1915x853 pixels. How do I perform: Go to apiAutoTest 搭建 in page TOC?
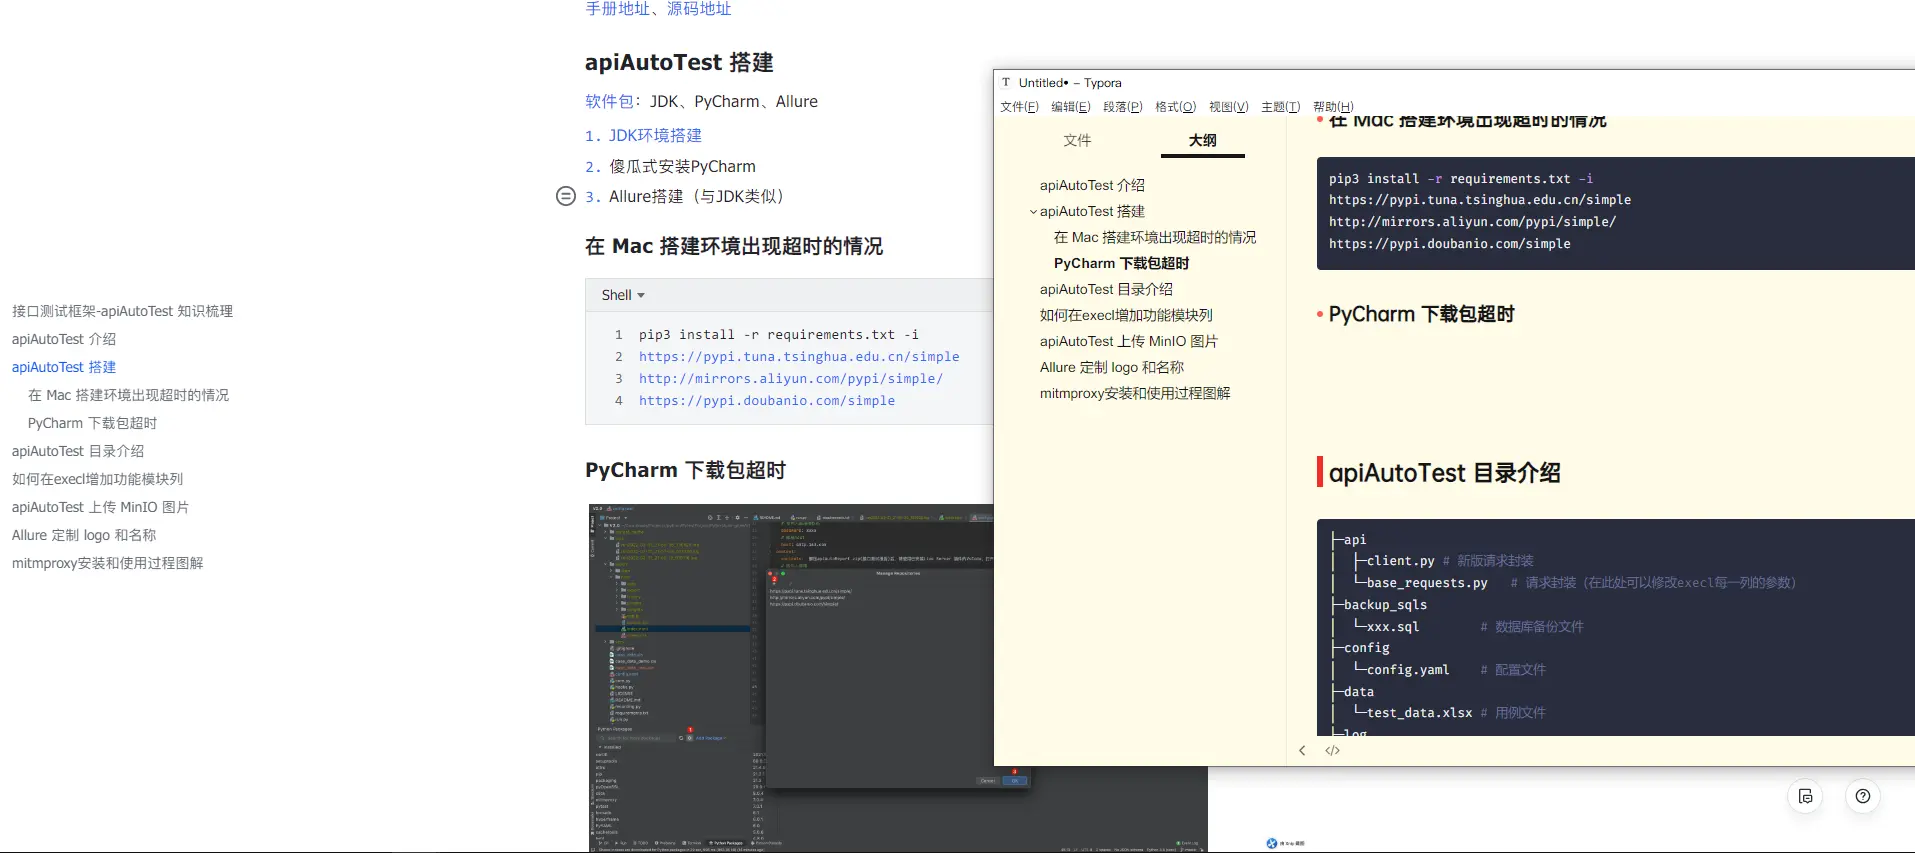coord(64,367)
